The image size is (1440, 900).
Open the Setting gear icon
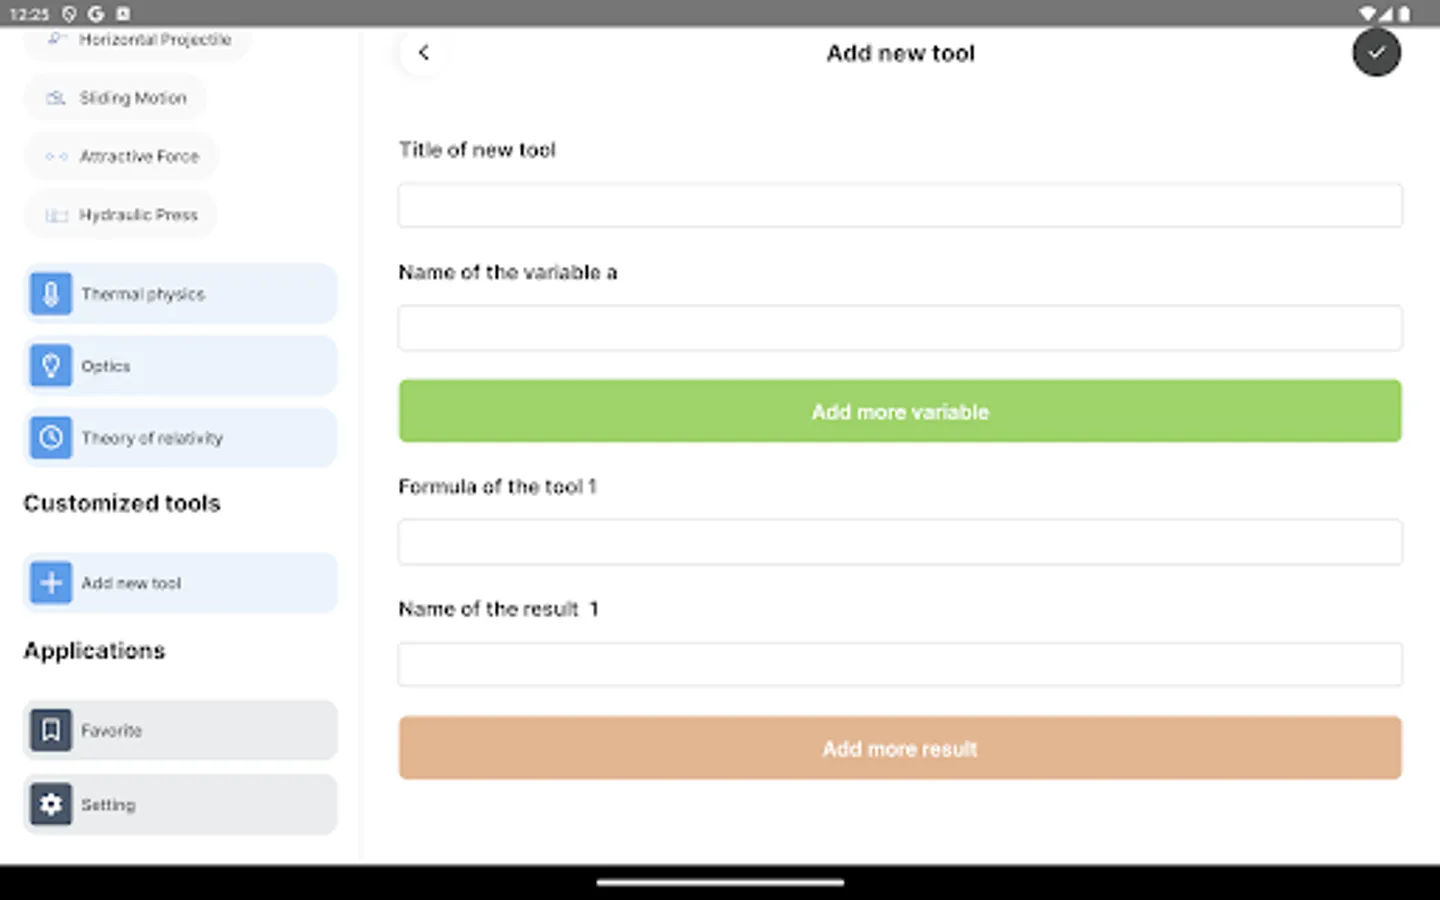pos(50,804)
